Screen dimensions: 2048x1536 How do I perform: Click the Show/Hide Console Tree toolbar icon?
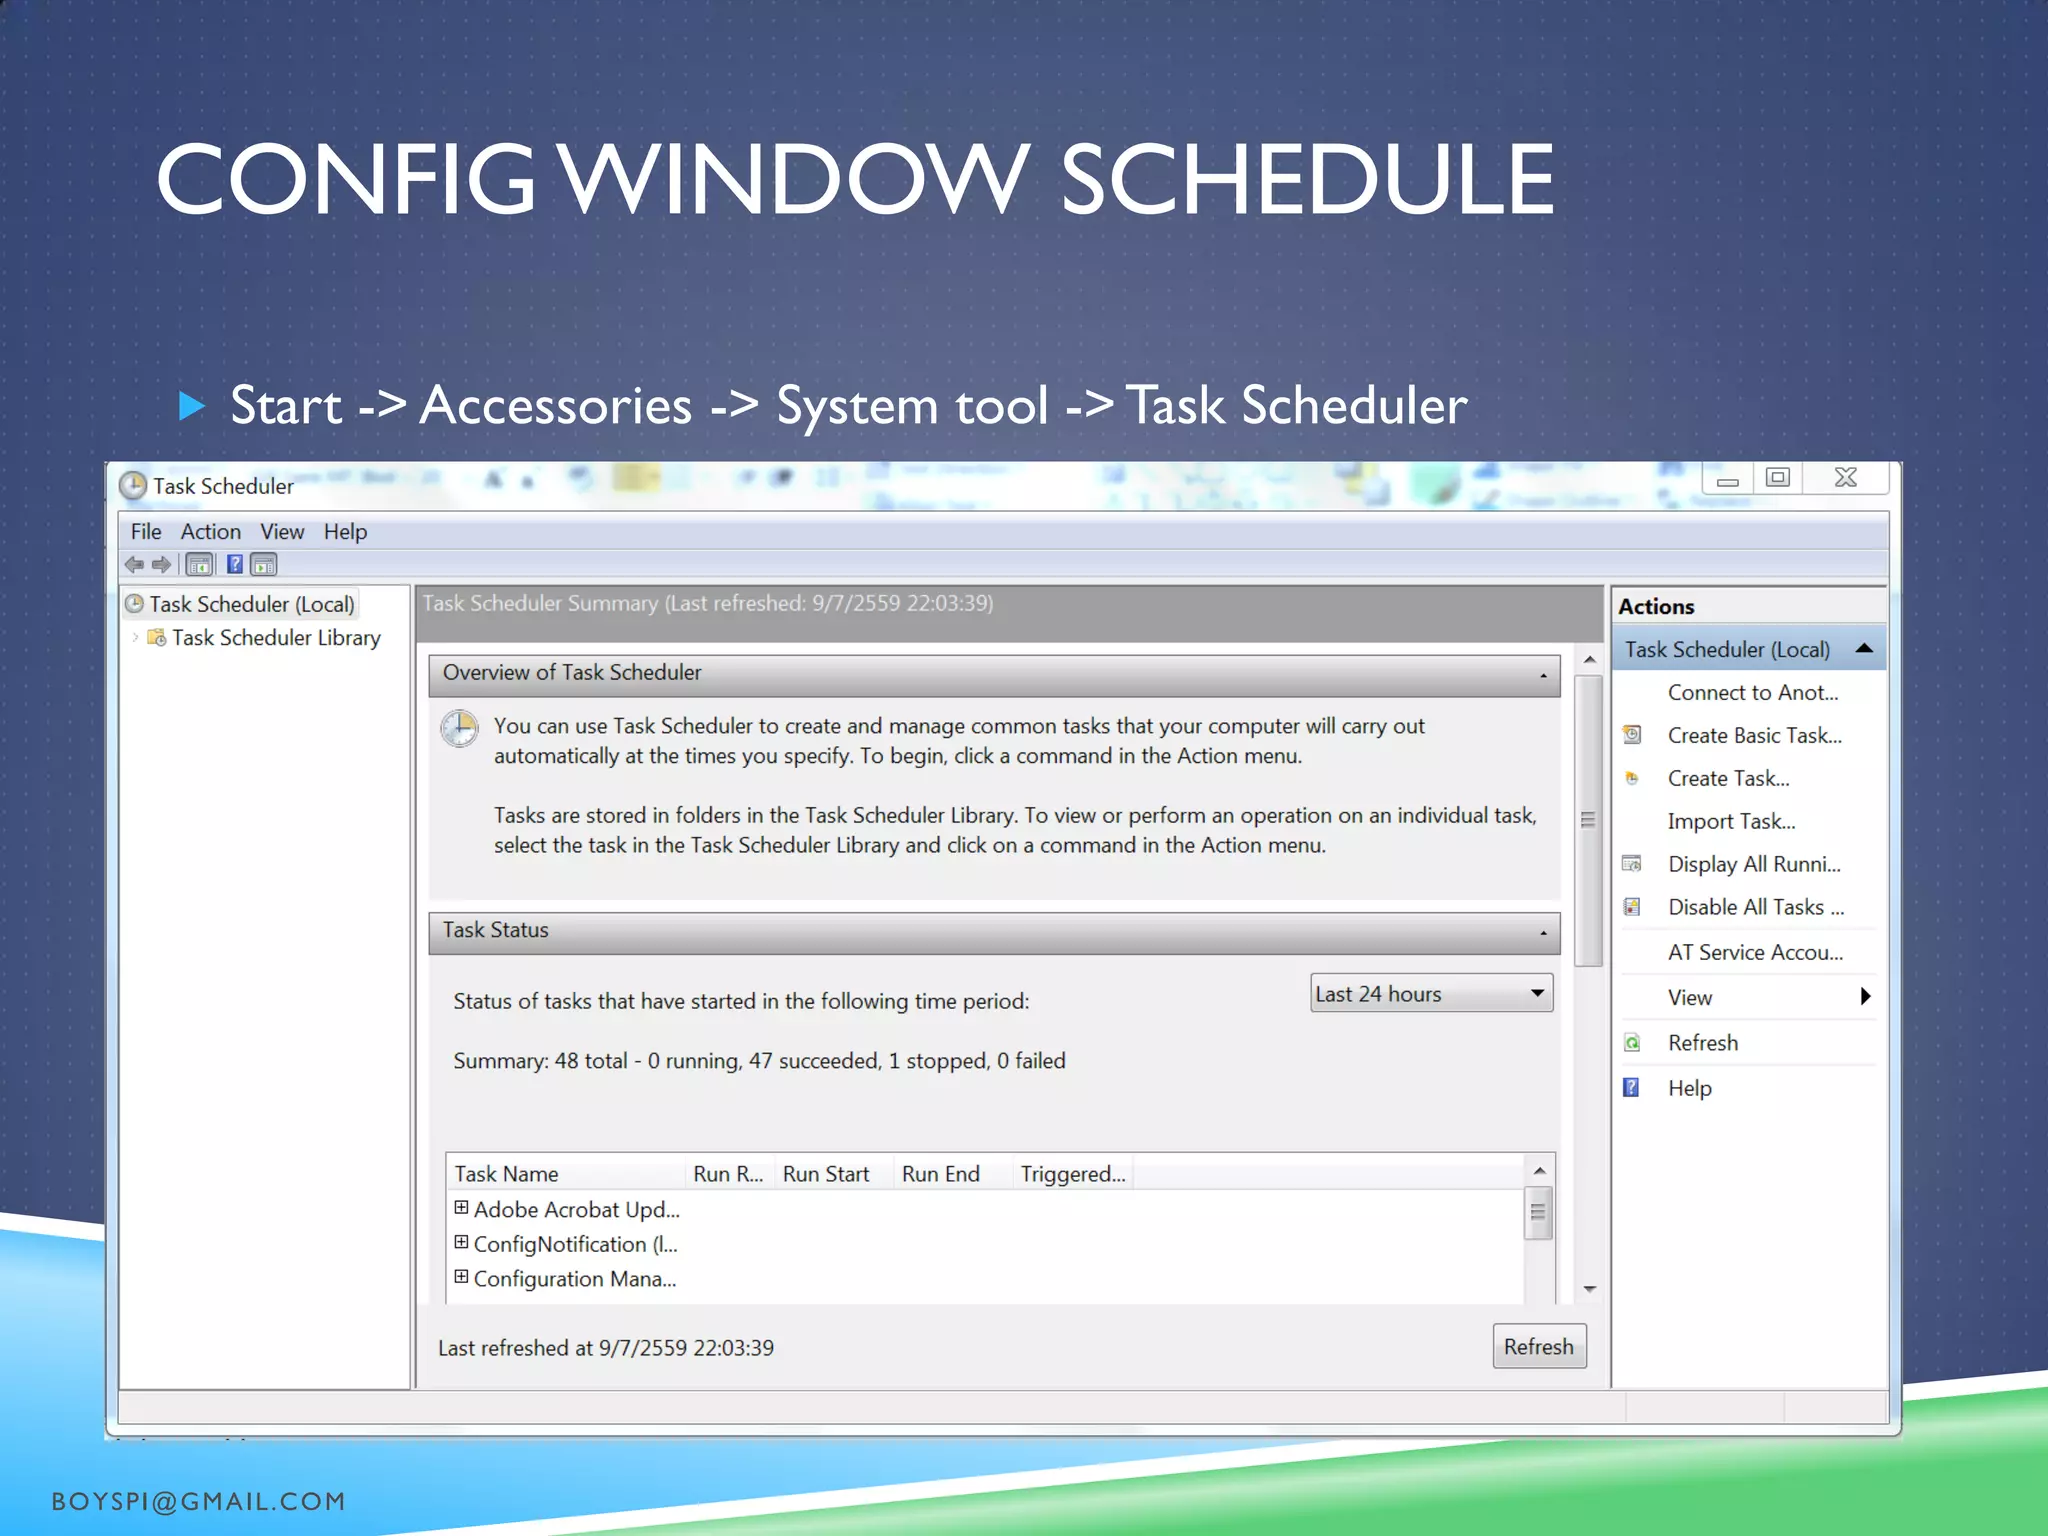(200, 565)
